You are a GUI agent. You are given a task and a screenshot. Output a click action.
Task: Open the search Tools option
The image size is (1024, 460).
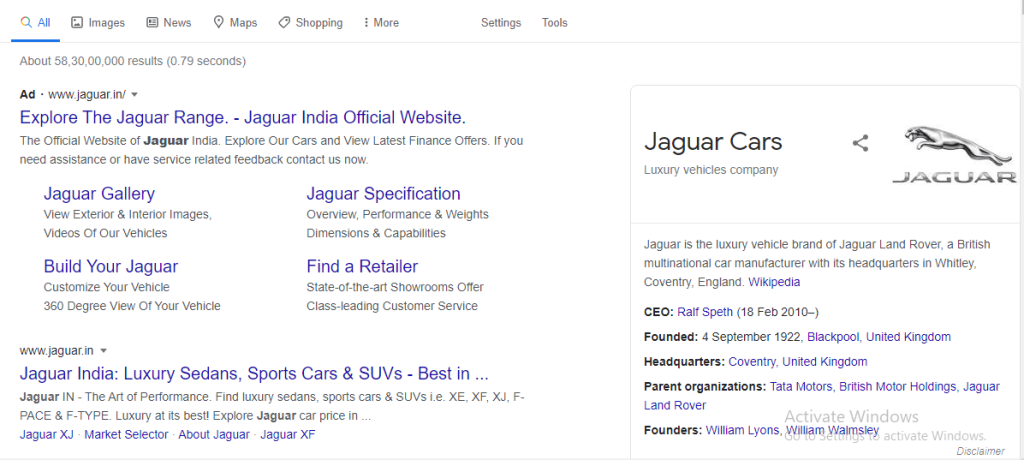554,23
